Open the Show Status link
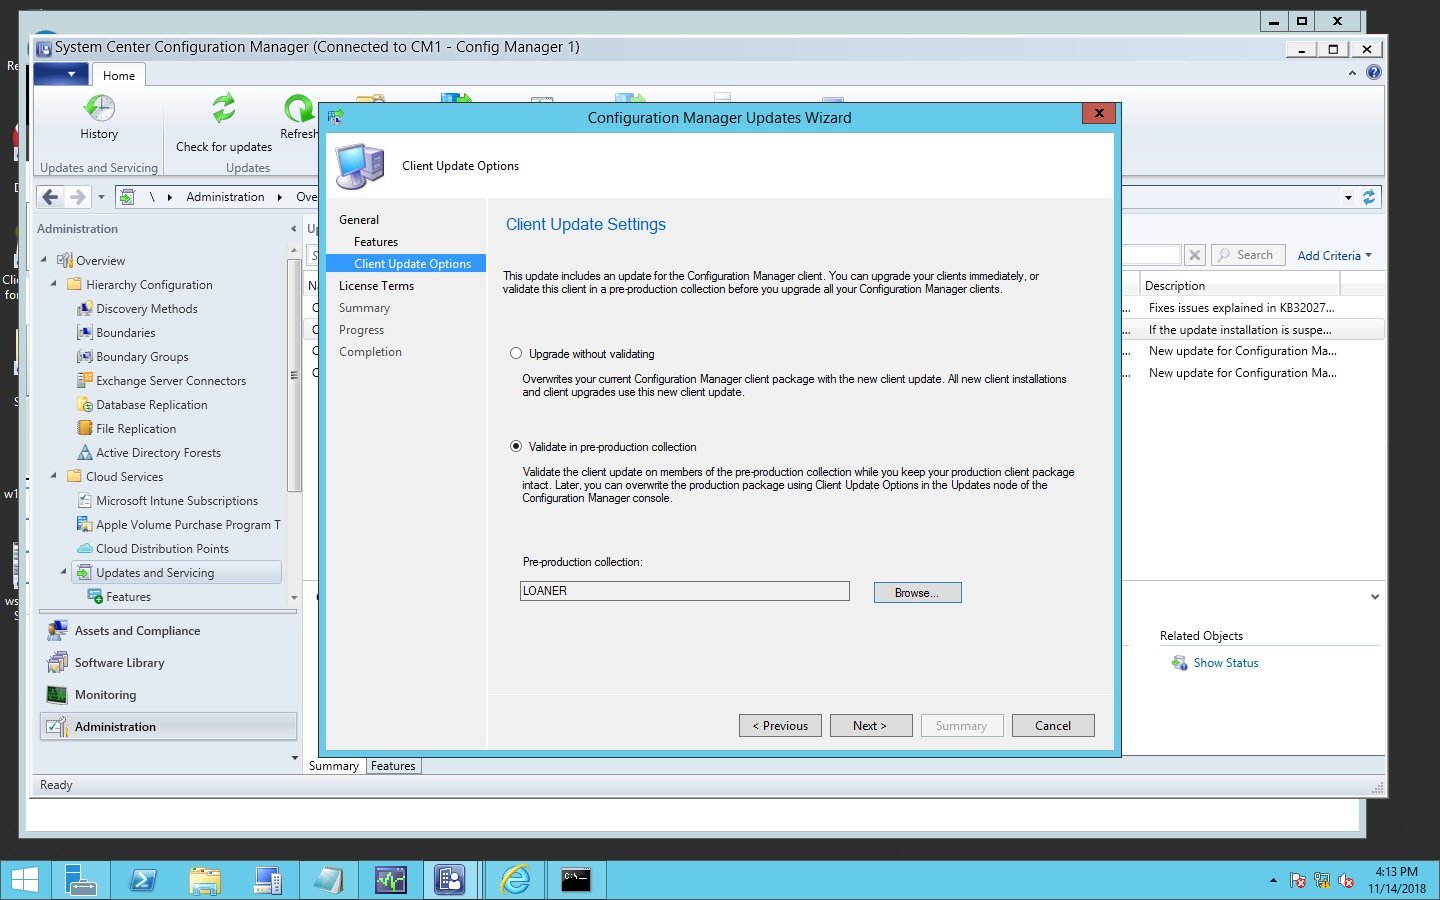The image size is (1440, 900). pyautogui.click(x=1226, y=663)
